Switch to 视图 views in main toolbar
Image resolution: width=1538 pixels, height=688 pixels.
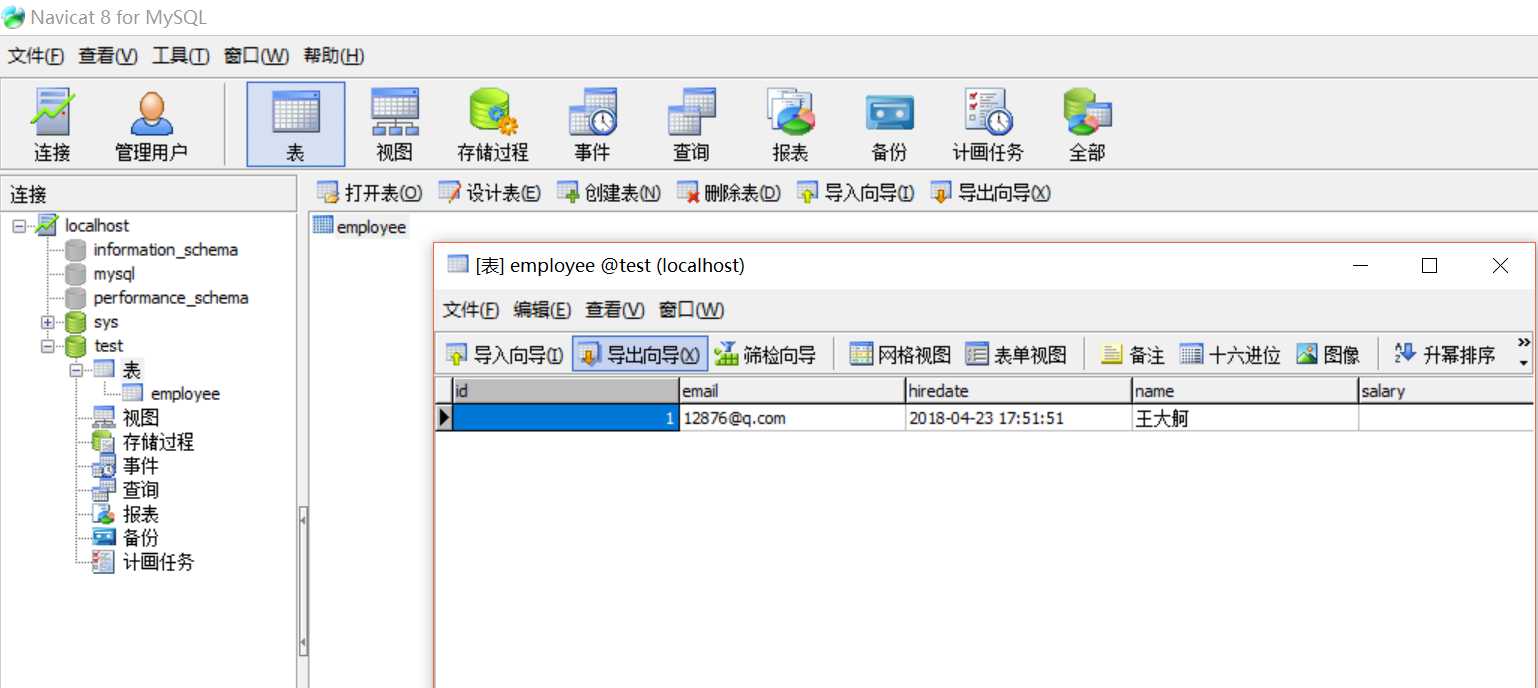[x=394, y=125]
